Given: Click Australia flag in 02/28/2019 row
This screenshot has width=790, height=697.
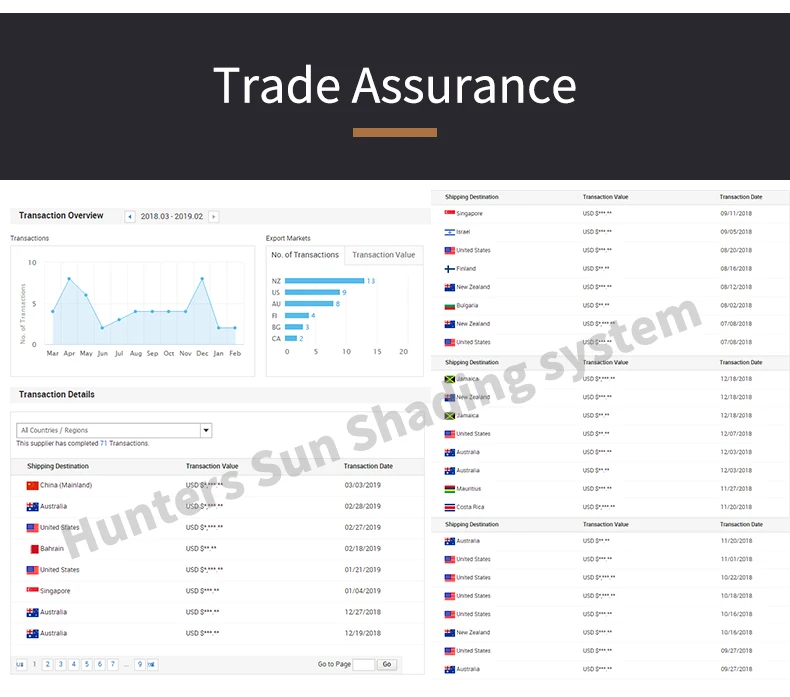Looking at the screenshot, I should [x=32, y=506].
